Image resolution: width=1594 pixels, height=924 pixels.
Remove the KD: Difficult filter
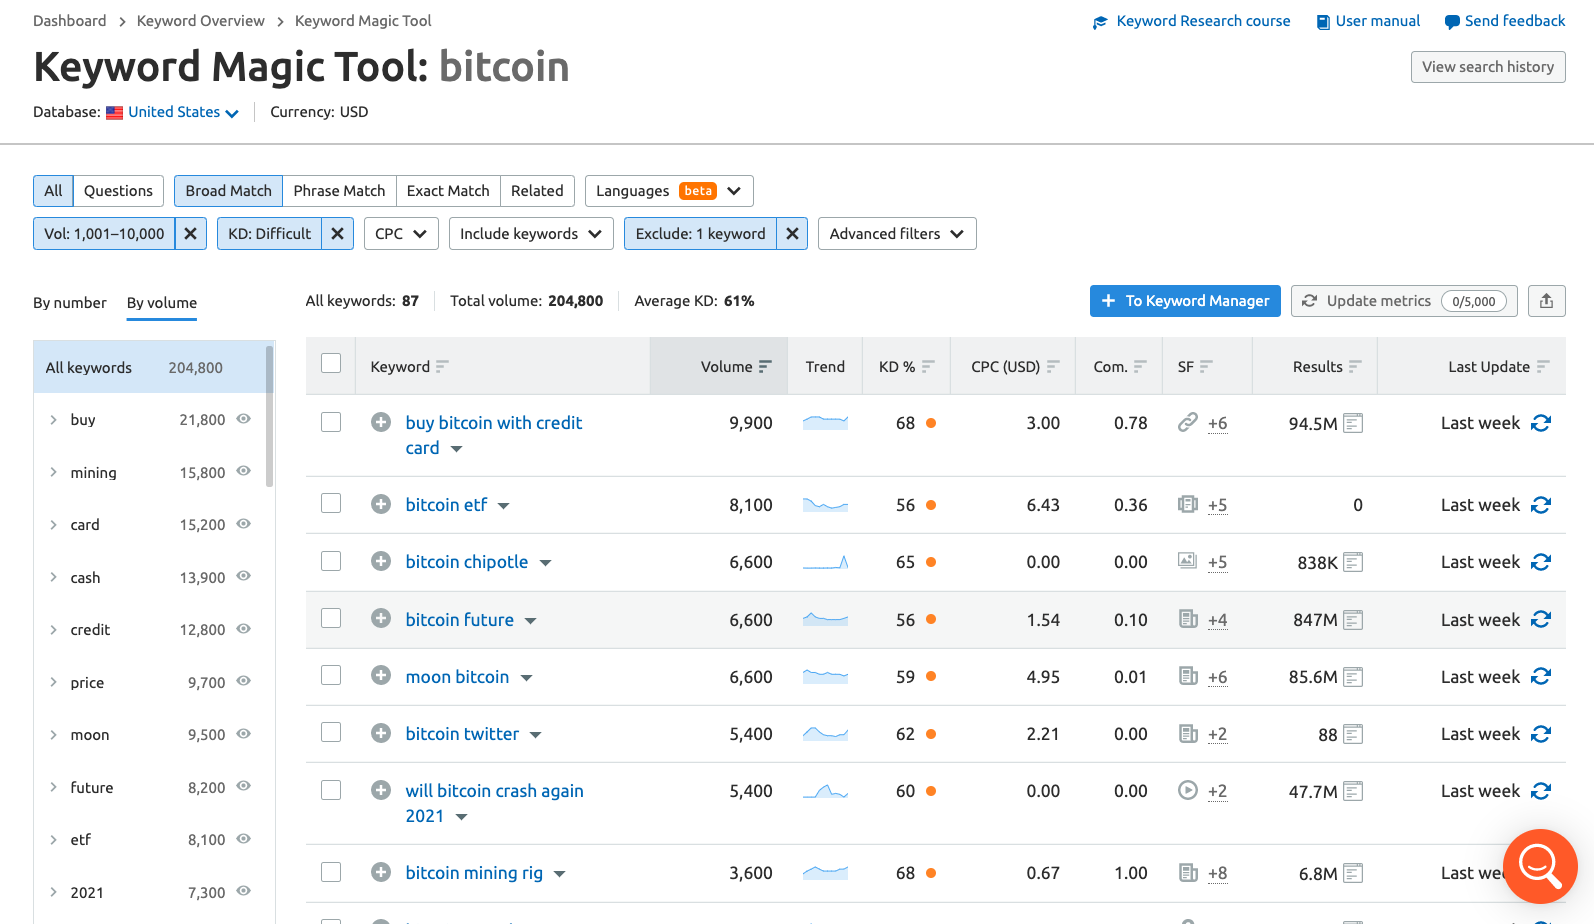(x=337, y=234)
